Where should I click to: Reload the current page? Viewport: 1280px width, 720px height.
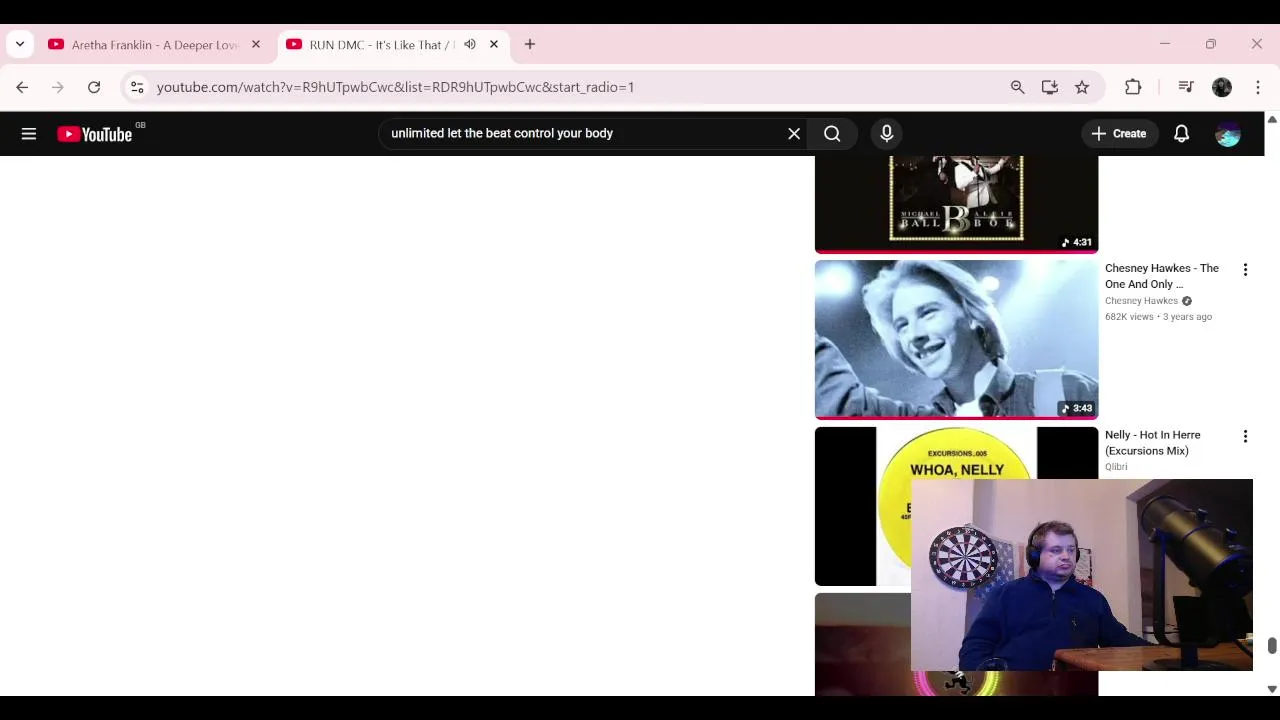click(x=94, y=87)
